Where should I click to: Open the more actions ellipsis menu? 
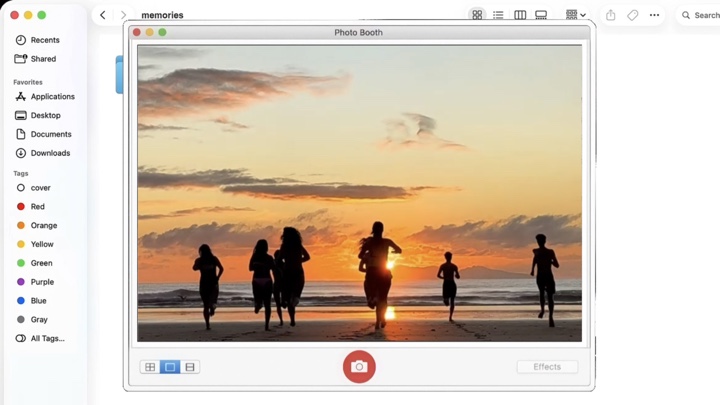click(654, 15)
